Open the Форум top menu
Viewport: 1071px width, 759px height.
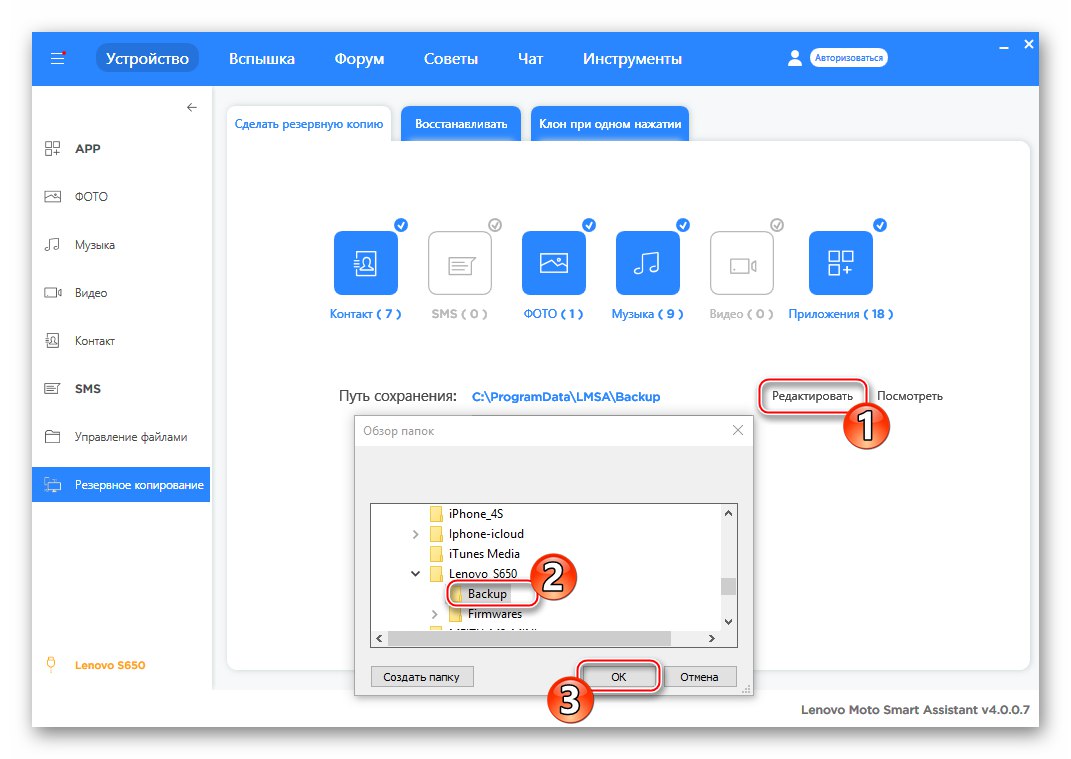coord(359,59)
